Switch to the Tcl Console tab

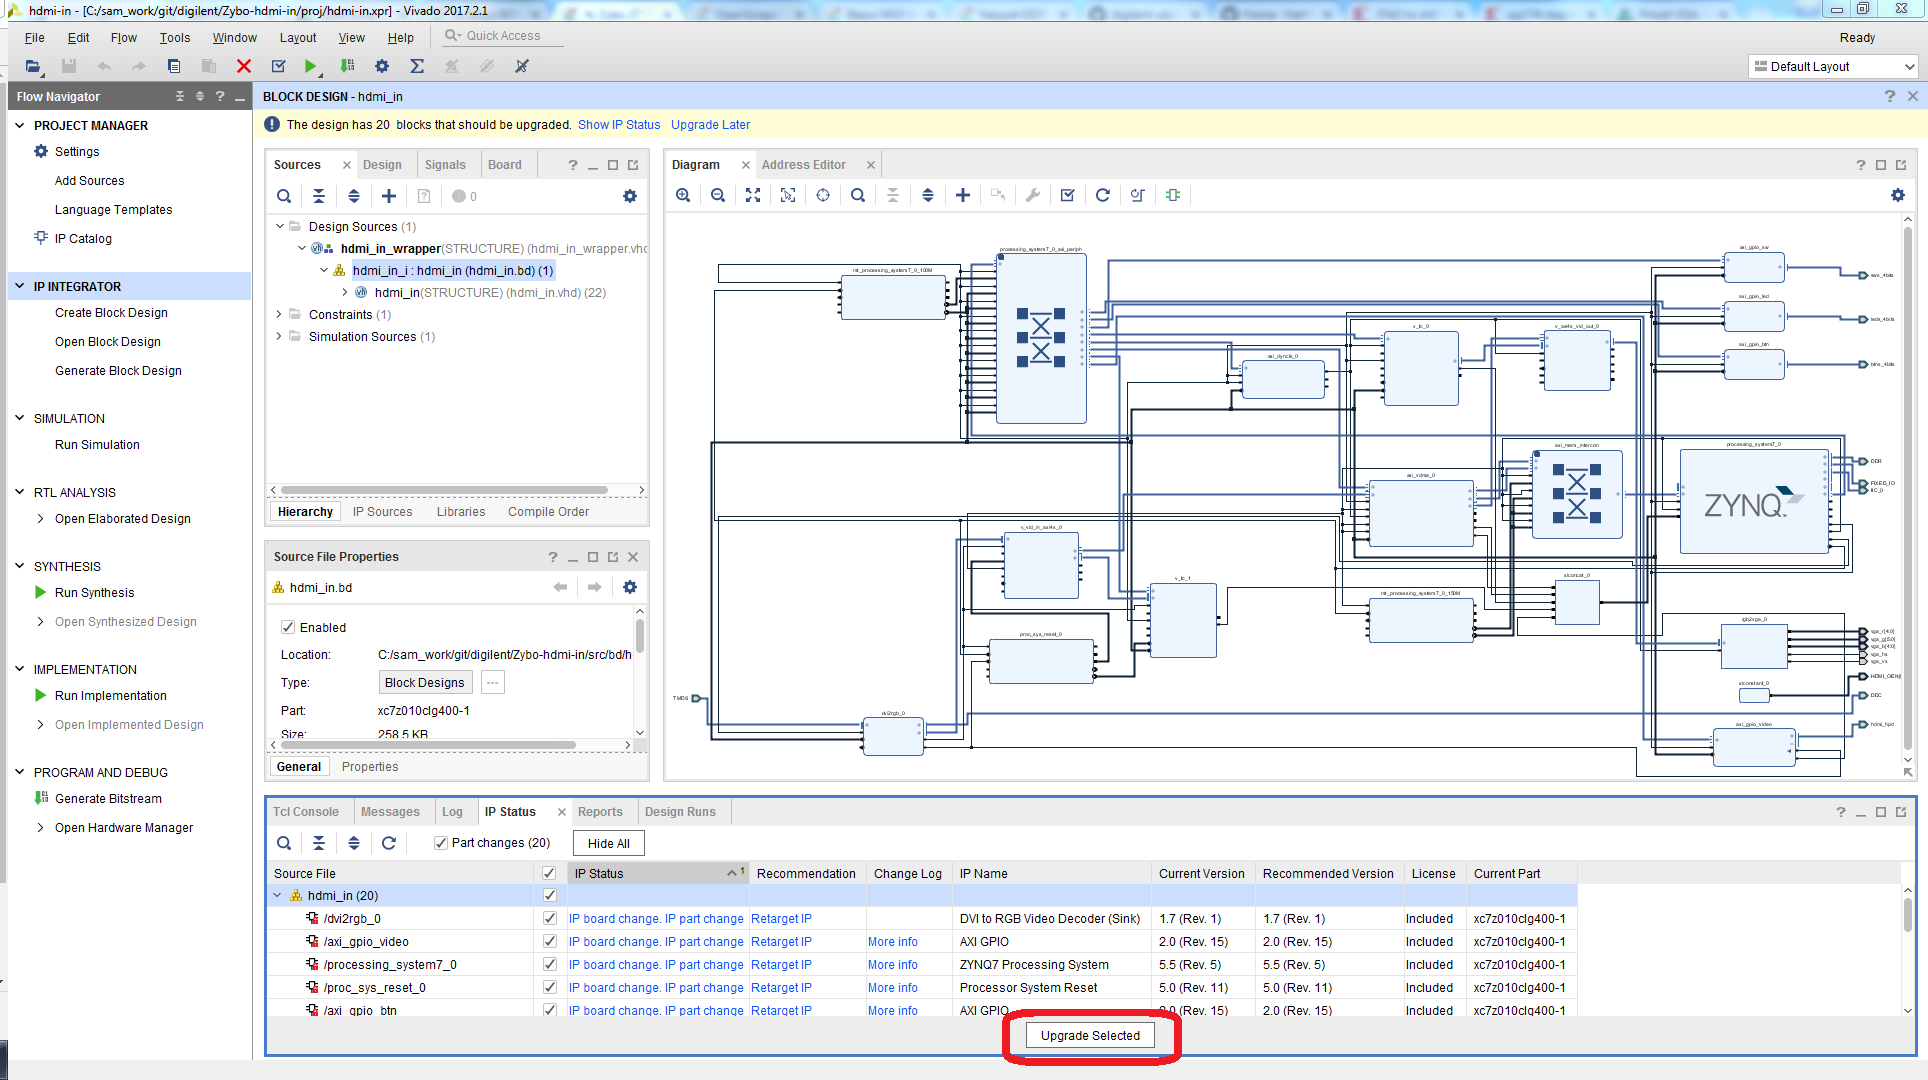coord(306,812)
